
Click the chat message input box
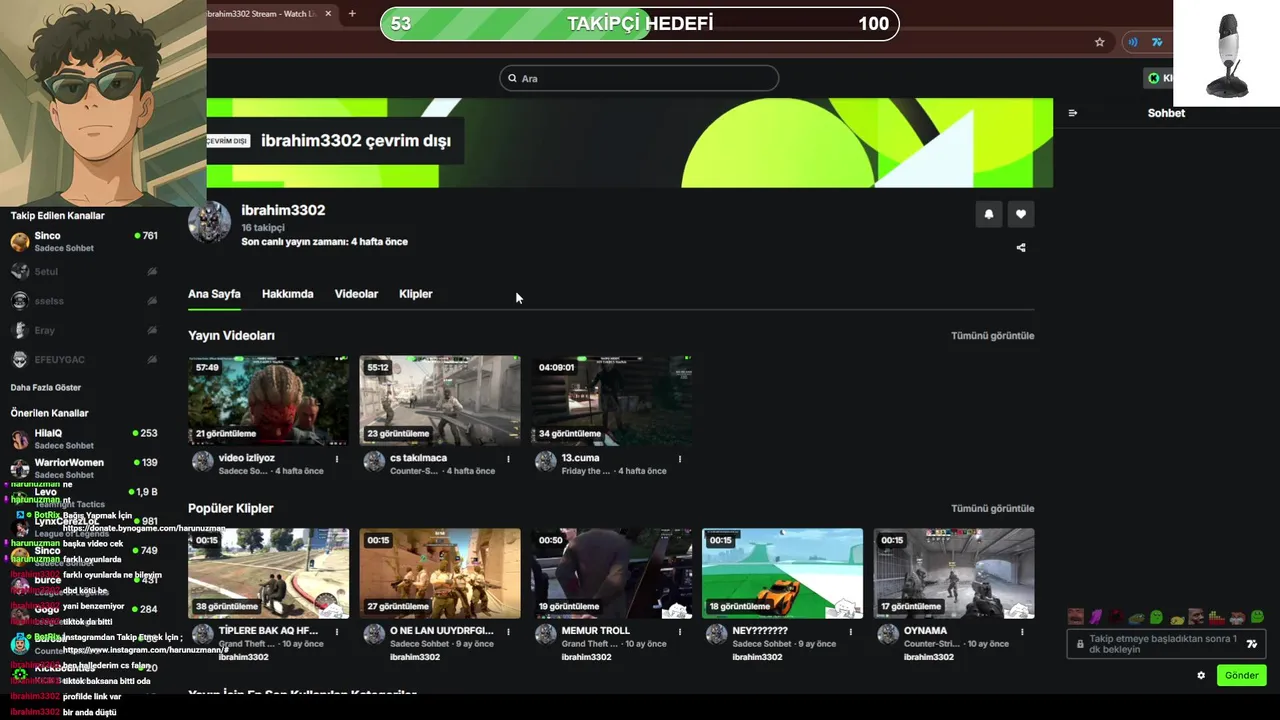[x=1166, y=644]
